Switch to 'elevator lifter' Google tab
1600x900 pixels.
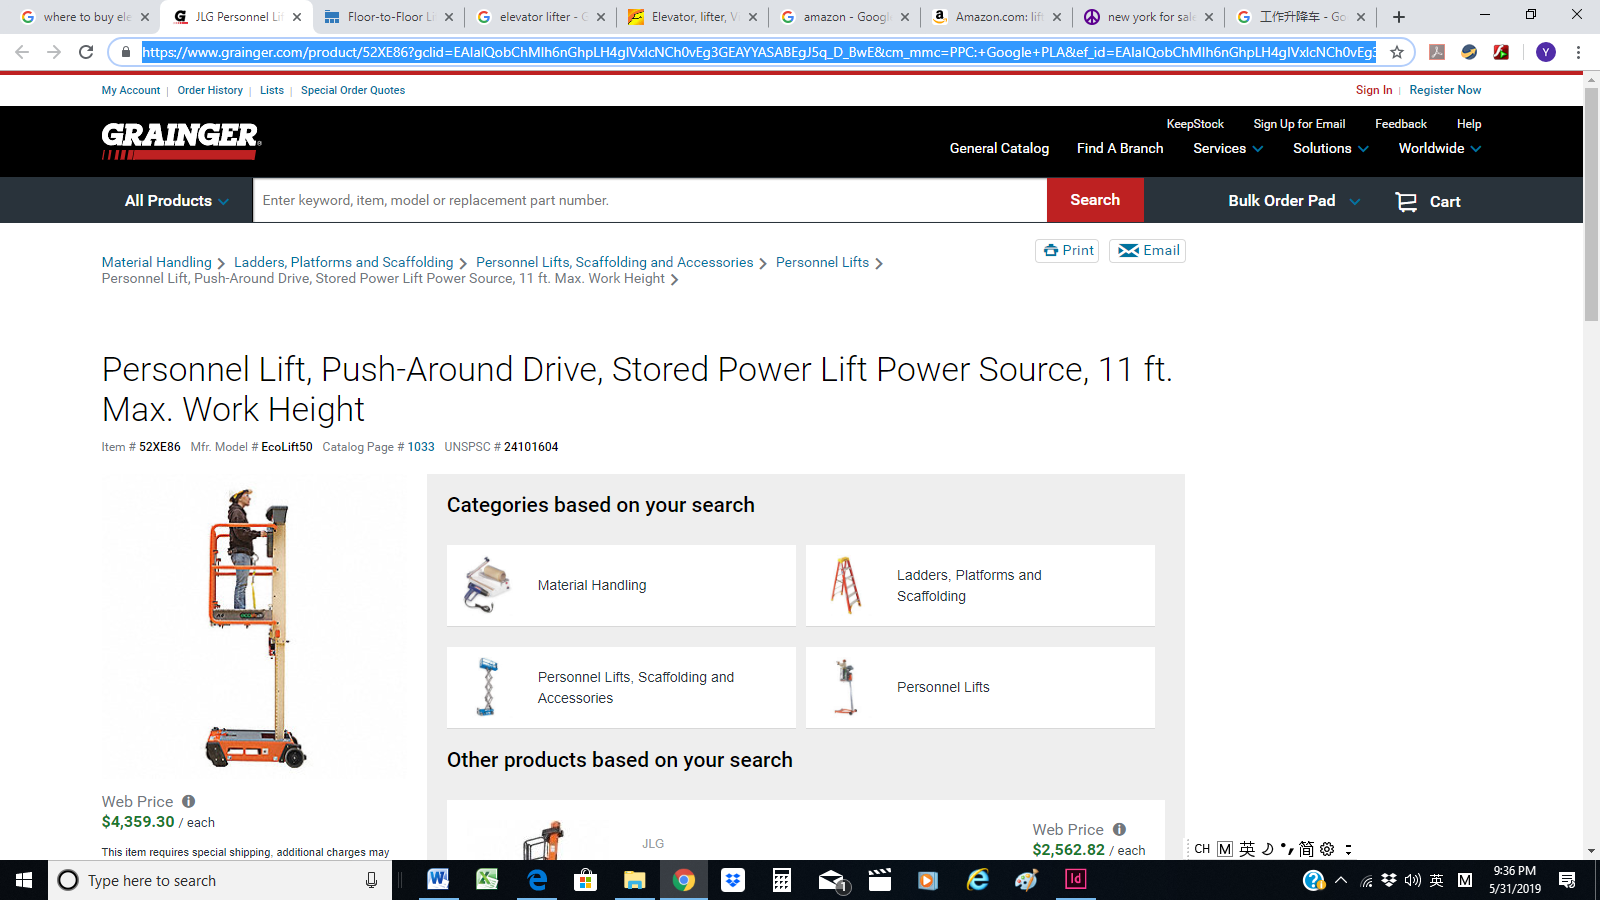tap(540, 17)
